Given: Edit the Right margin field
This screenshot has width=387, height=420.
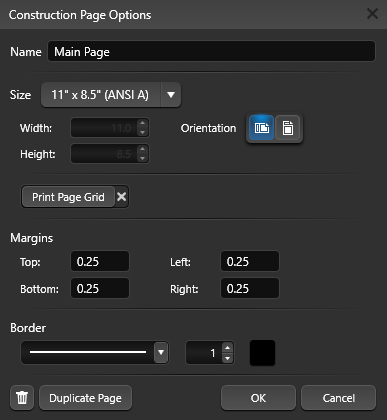Looking at the screenshot, I should [250, 288].
